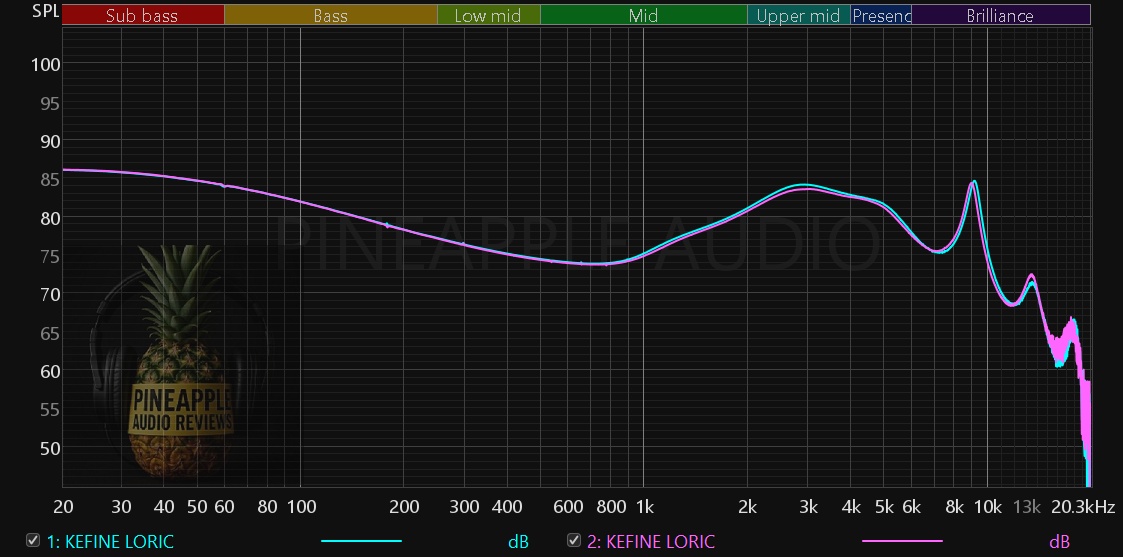Click the 75 dB value on the SPL axis
This screenshot has width=1123, height=557.
(x=49, y=257)
